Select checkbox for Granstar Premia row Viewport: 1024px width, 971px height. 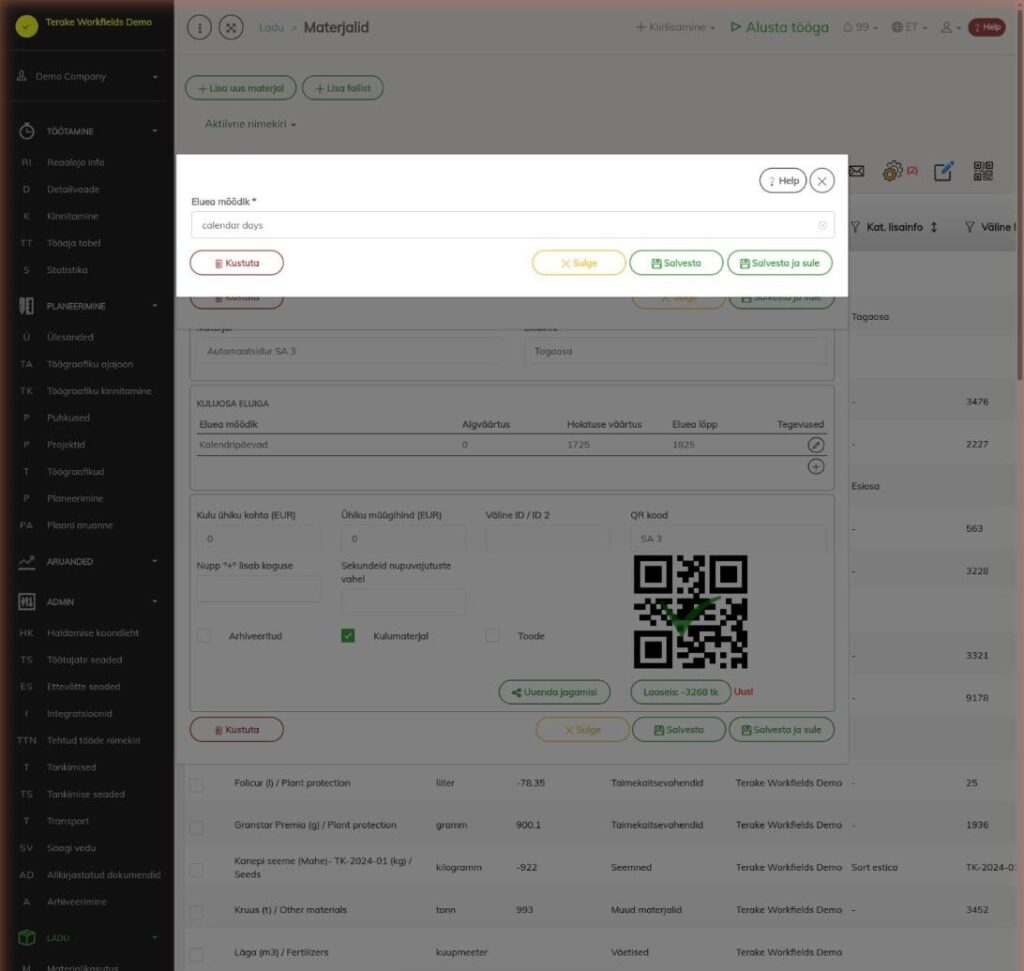tap(196, 827)
